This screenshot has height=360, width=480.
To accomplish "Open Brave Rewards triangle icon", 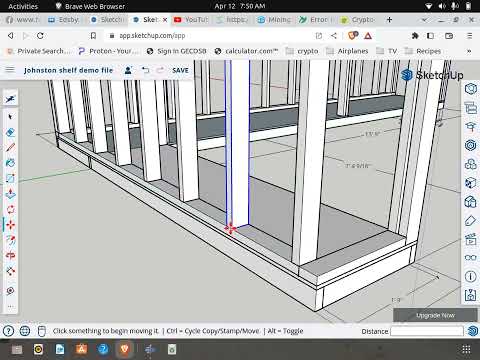I will coord(368,35).
